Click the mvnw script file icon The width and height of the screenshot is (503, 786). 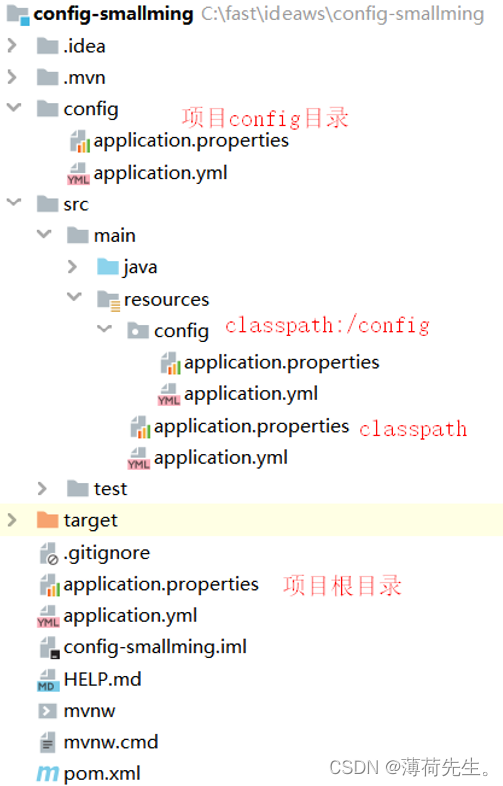click(x=48, y=711)
